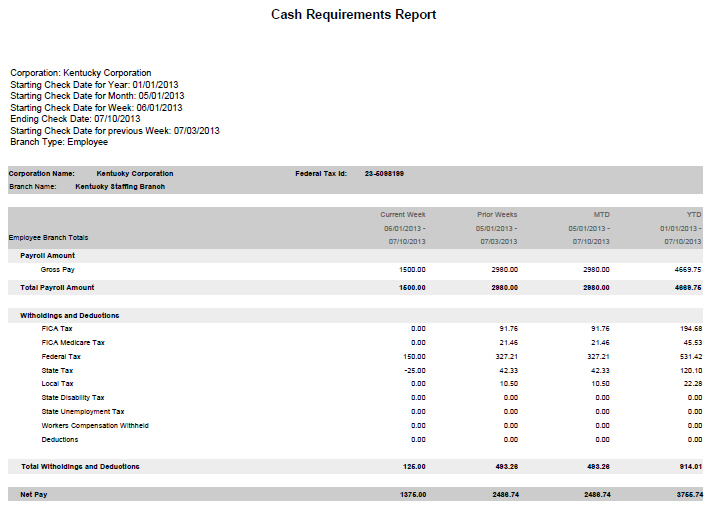Click the YTD column header
This screenshot has height=525, width=714.
tap(694, 214)
